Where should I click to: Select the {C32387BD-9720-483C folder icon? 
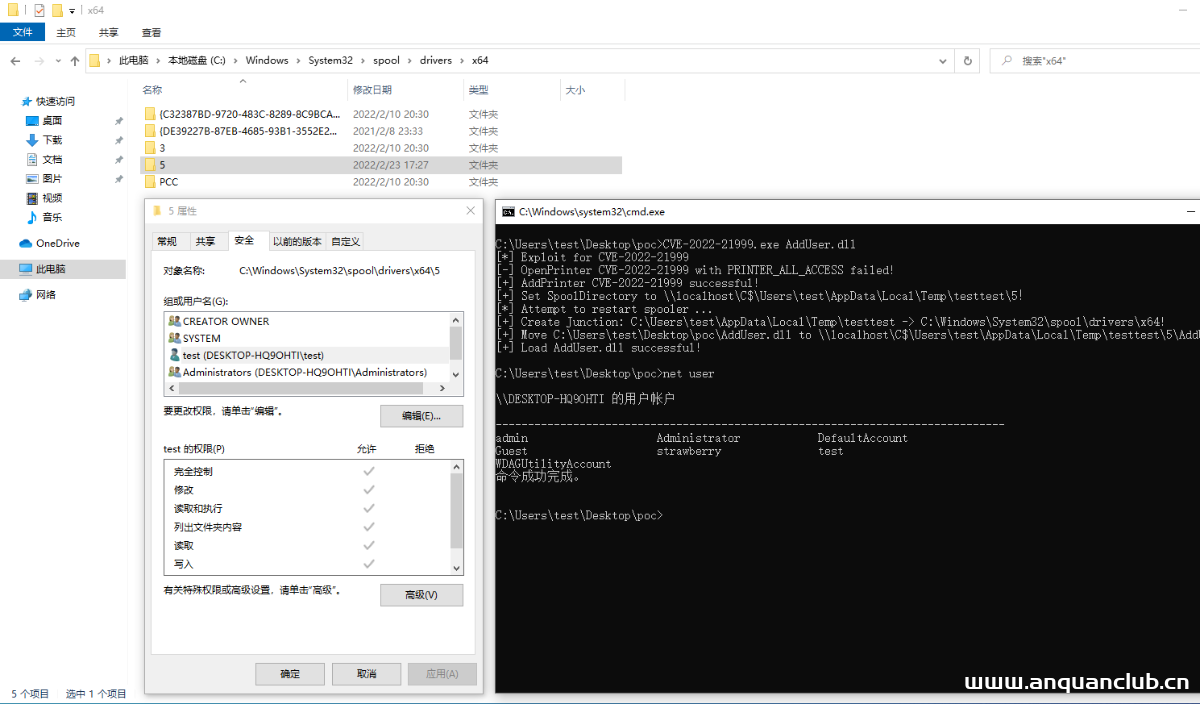[150, 114]
